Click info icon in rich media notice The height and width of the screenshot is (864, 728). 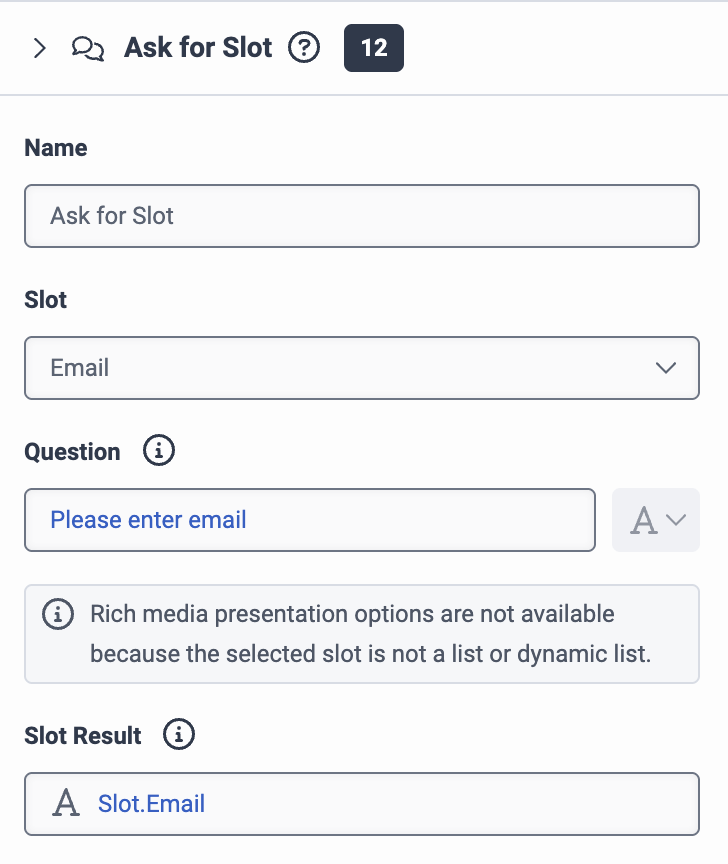58,614
